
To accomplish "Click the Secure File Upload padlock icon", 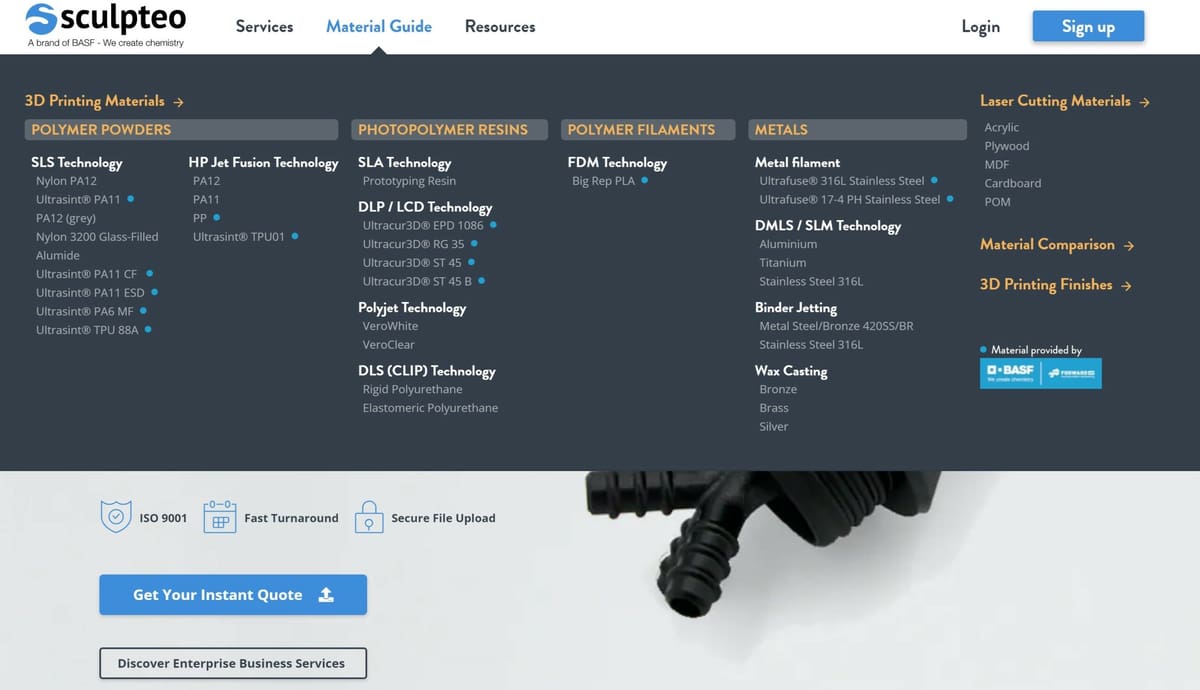I will coord(369,517).
